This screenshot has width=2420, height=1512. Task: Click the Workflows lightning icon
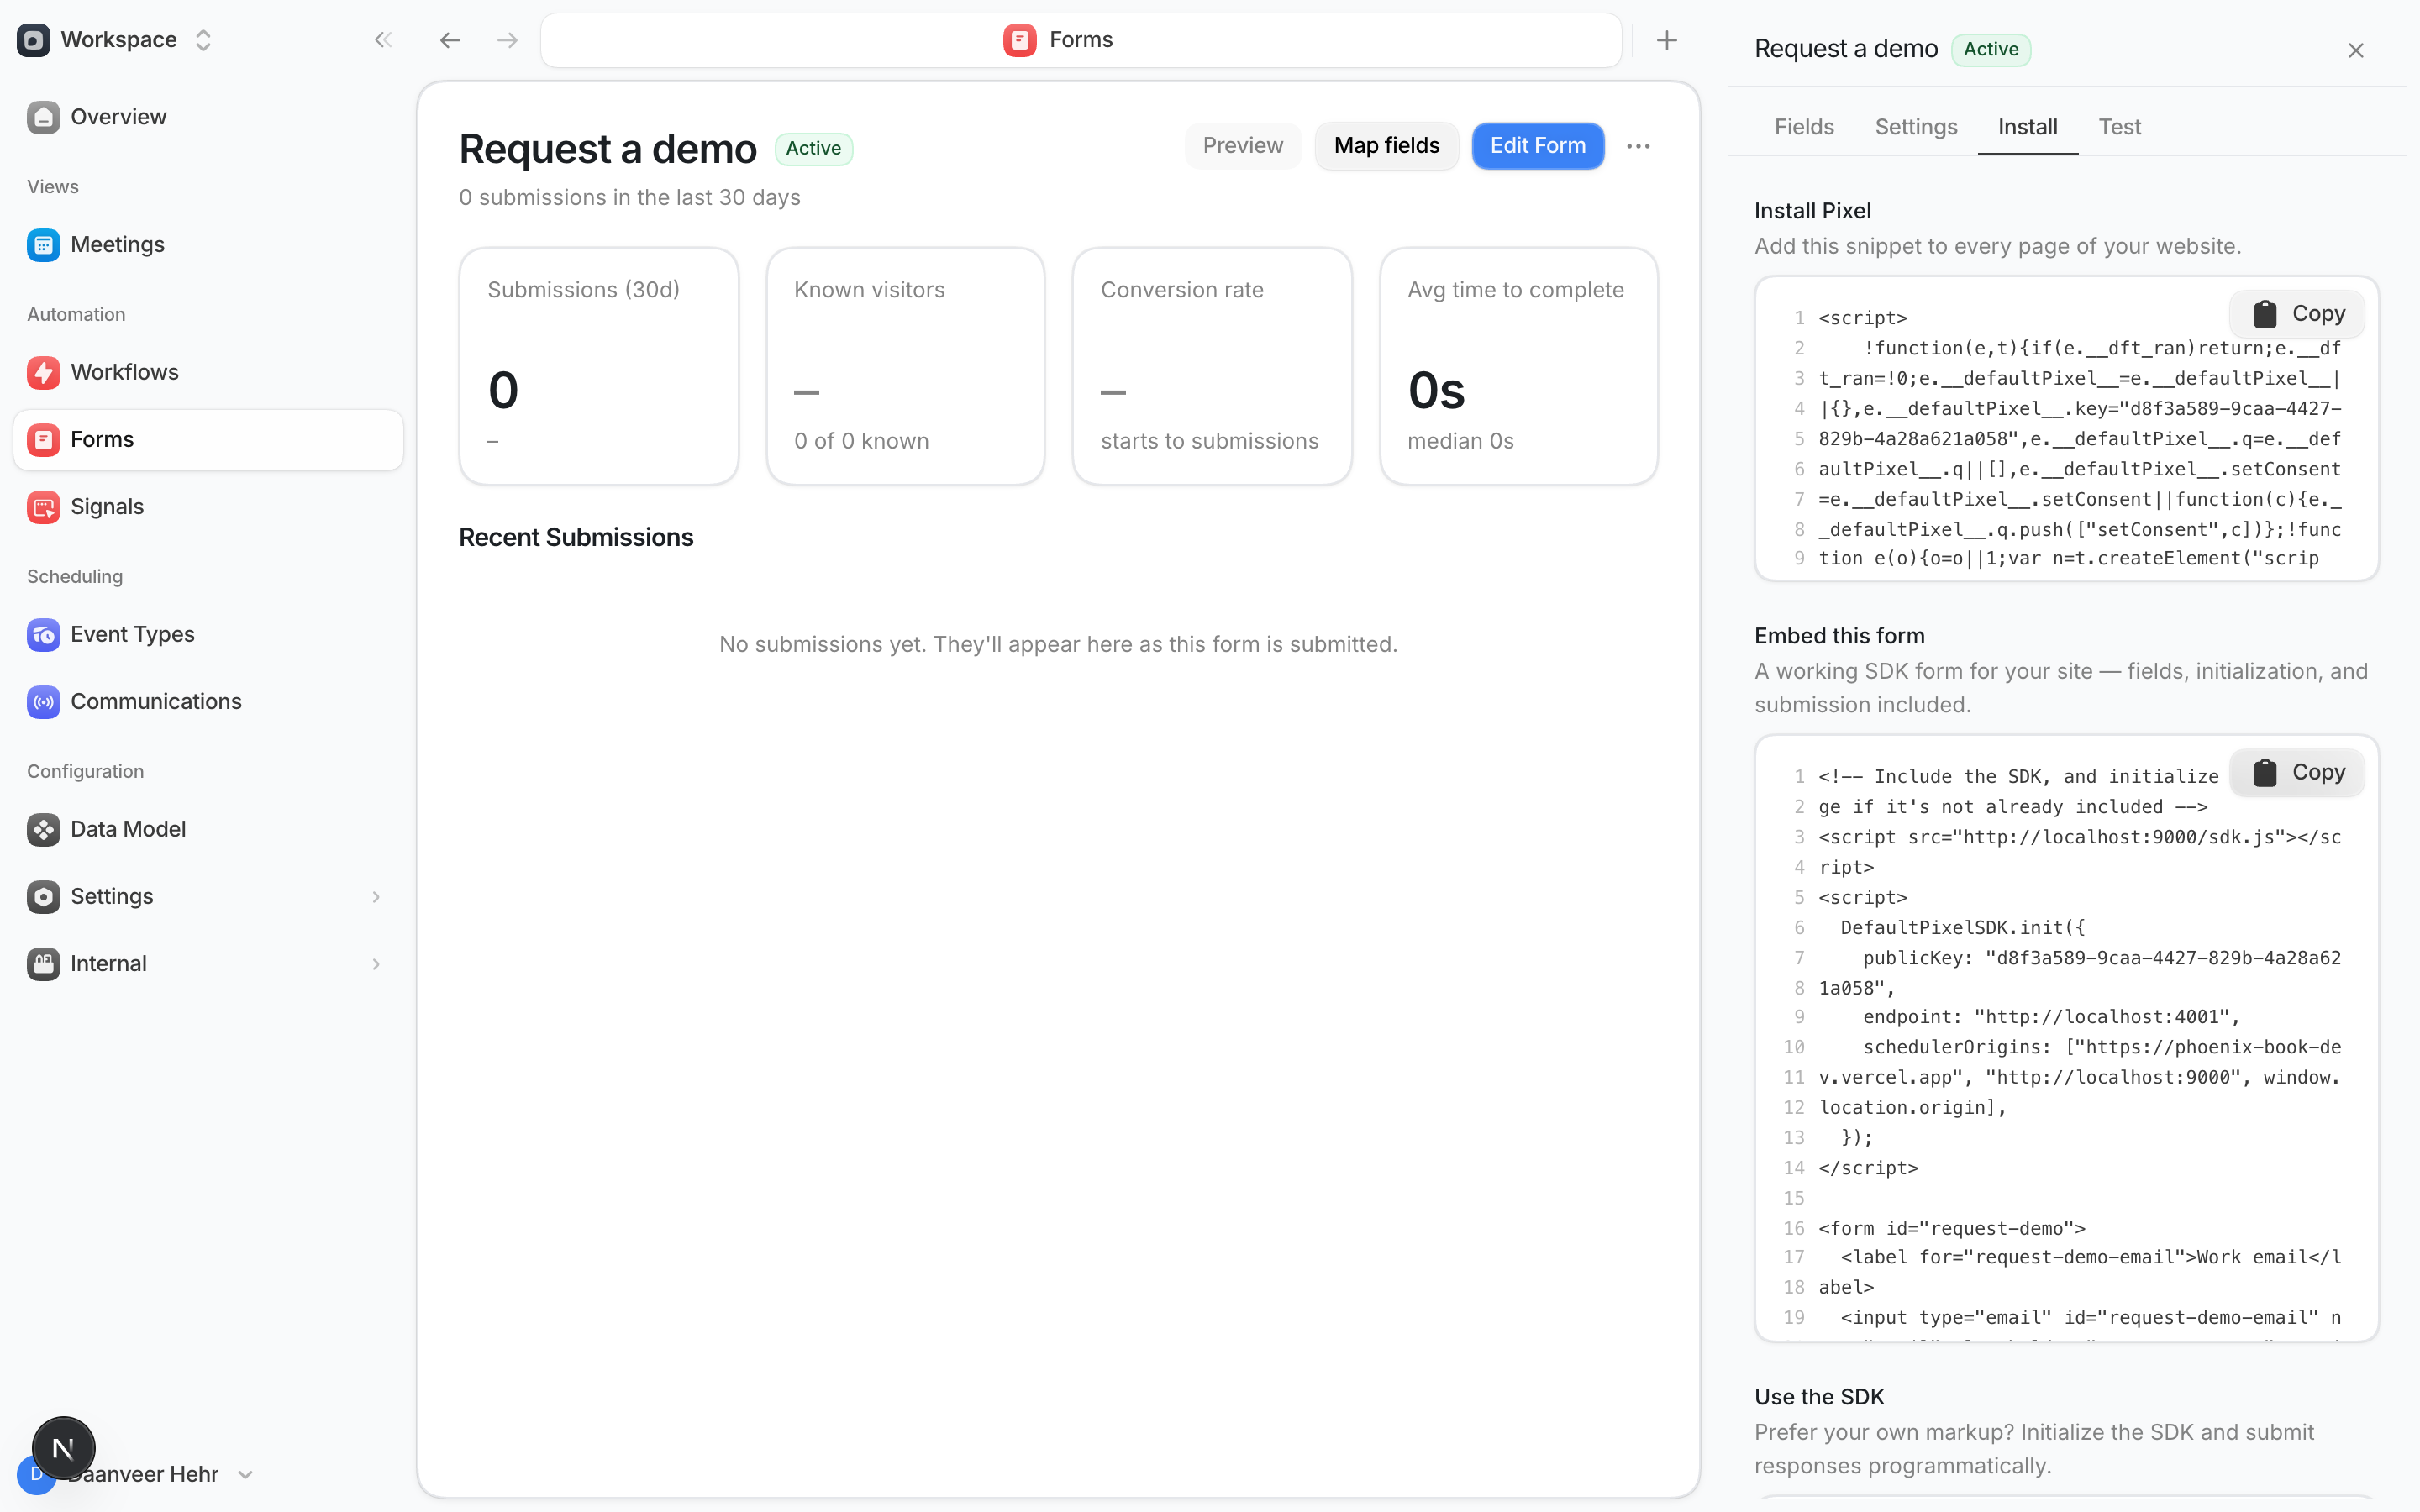(43, 372)
